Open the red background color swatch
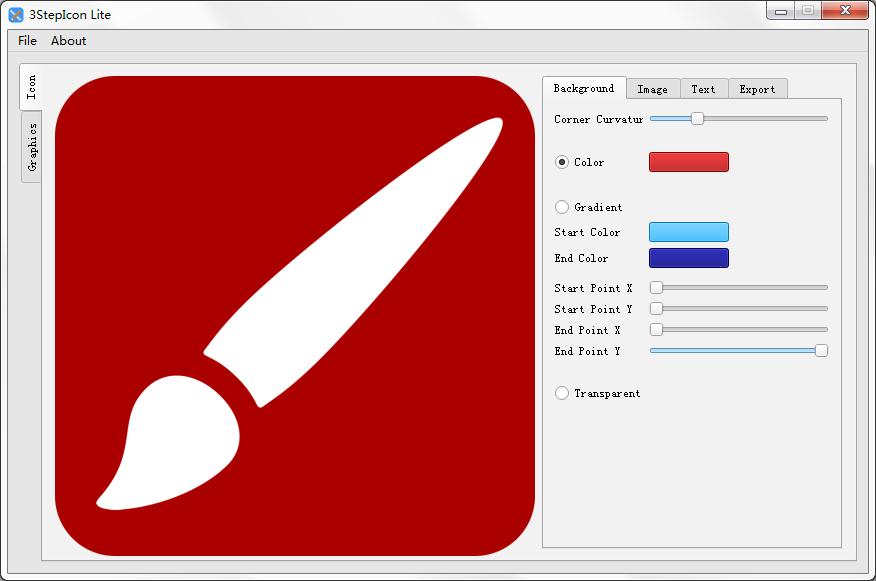Screen dimensions: 876x581 pos(689,162)
